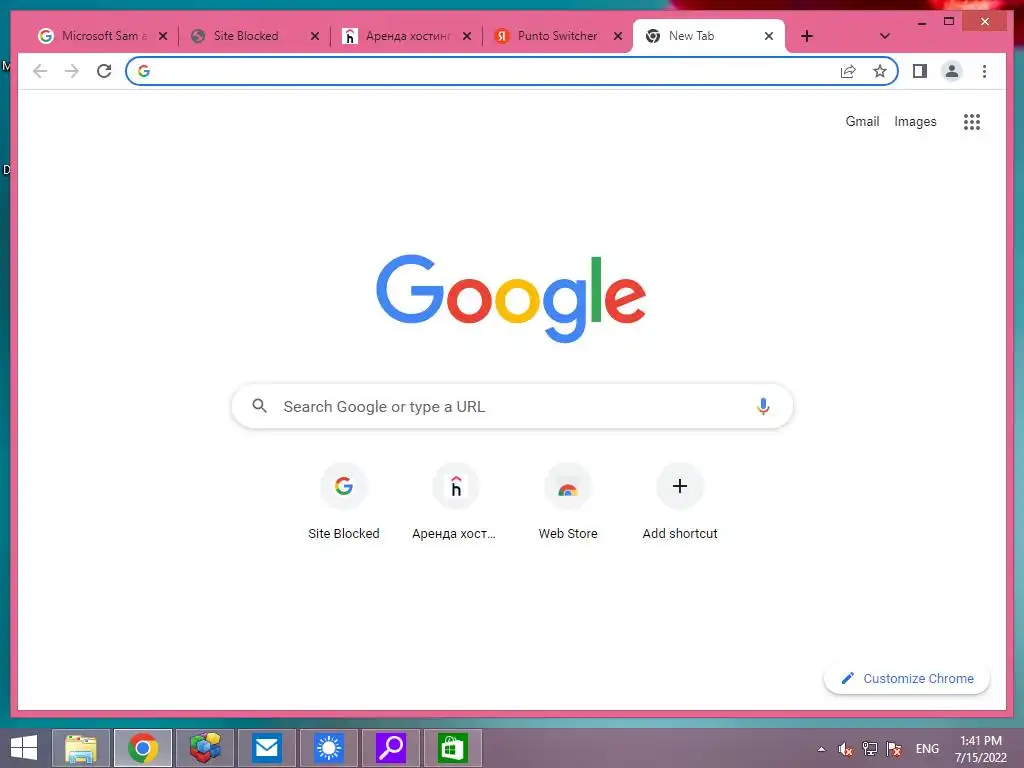Switch to the Site Blocked tab

[x=245, y=36]
